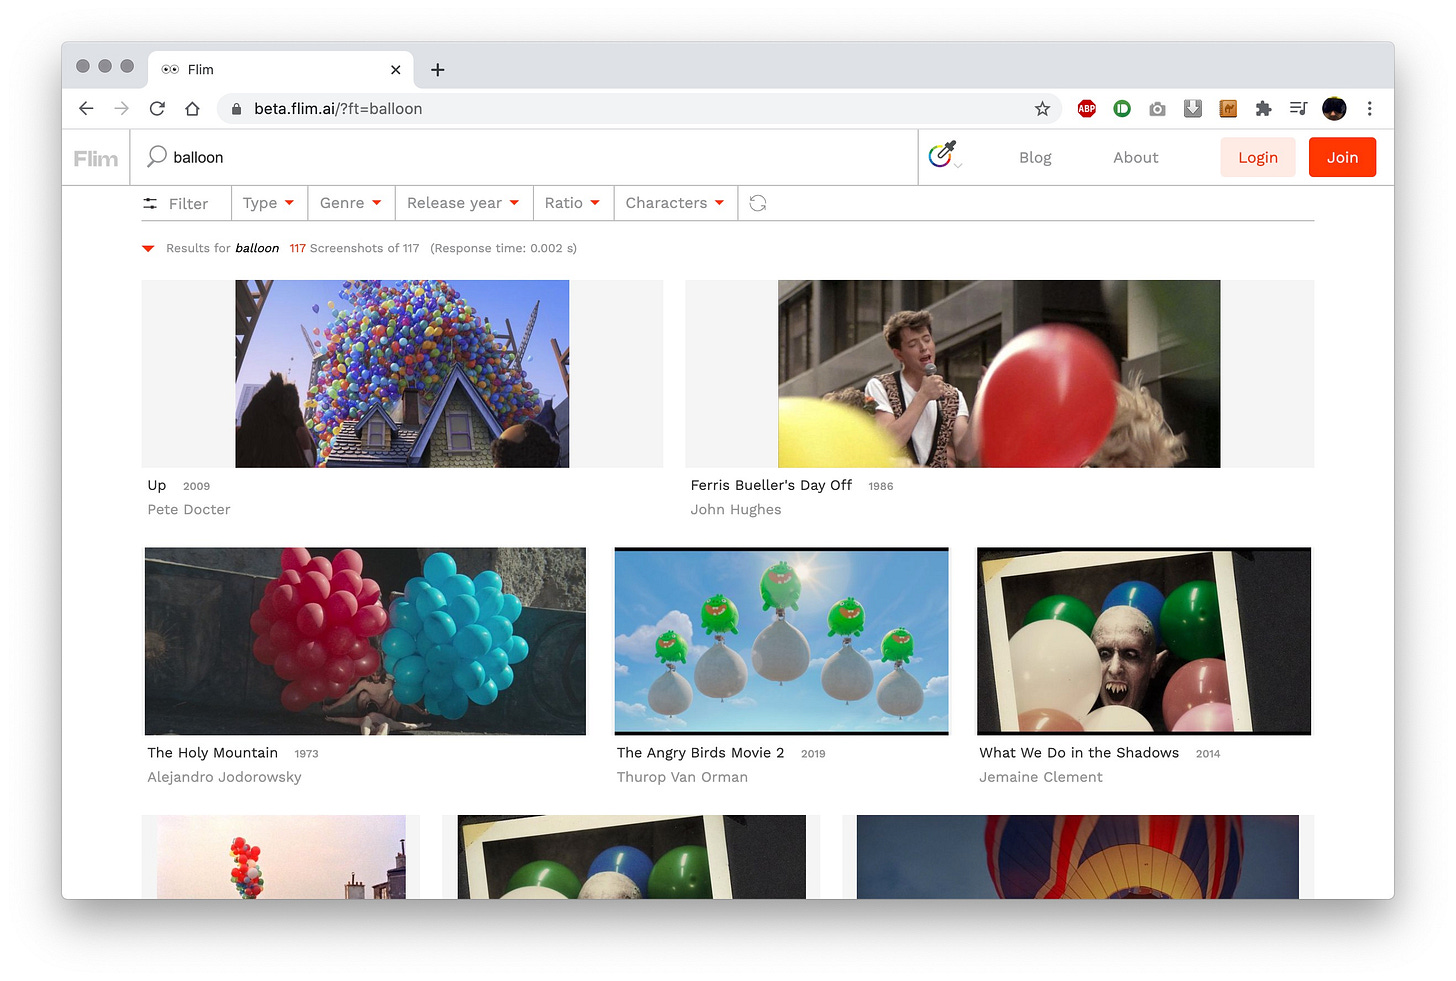The image size is (1456, 981).
Task: Click the browser back arrow
Action: tap(86, 109)
